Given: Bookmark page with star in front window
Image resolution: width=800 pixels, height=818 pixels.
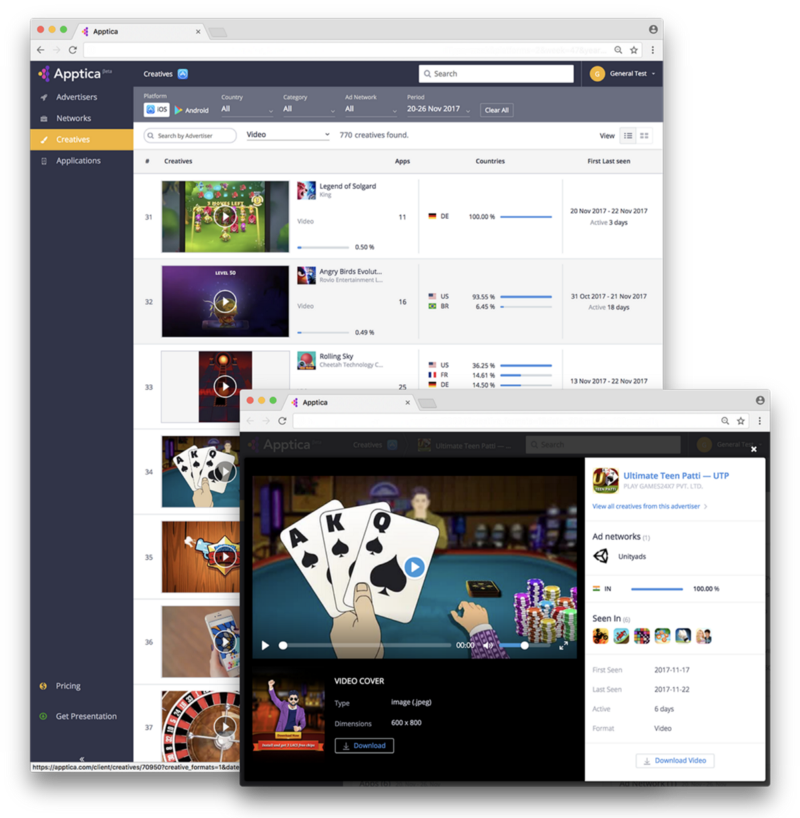Looking at the screenshot, I should point(741,421).
